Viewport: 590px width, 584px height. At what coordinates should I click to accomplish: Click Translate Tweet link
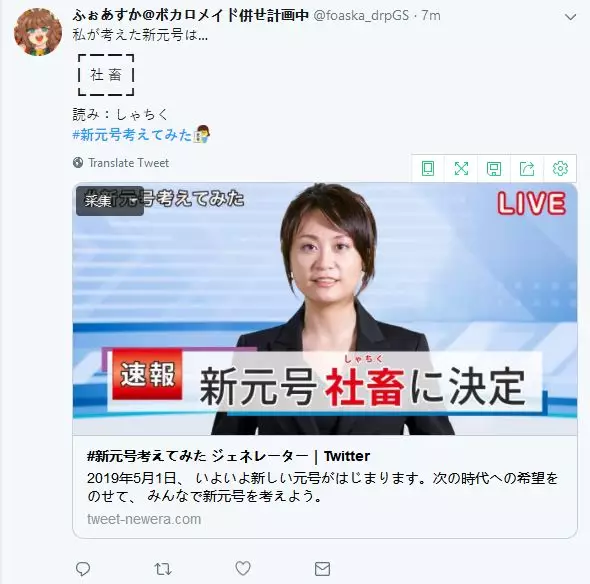[128, 163]
